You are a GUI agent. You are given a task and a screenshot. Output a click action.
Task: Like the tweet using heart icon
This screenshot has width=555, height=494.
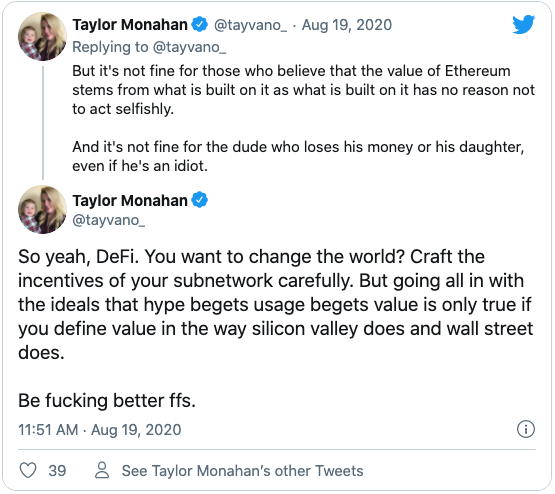click(x=28, y=470)
